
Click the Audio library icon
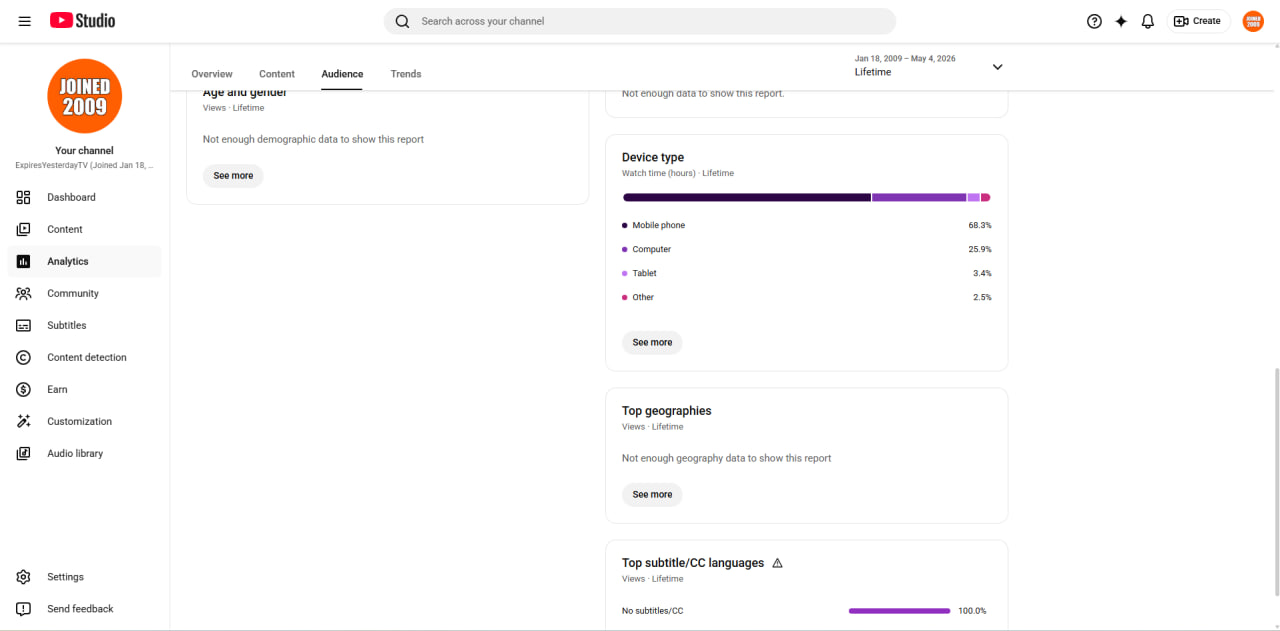click(24, 453)
